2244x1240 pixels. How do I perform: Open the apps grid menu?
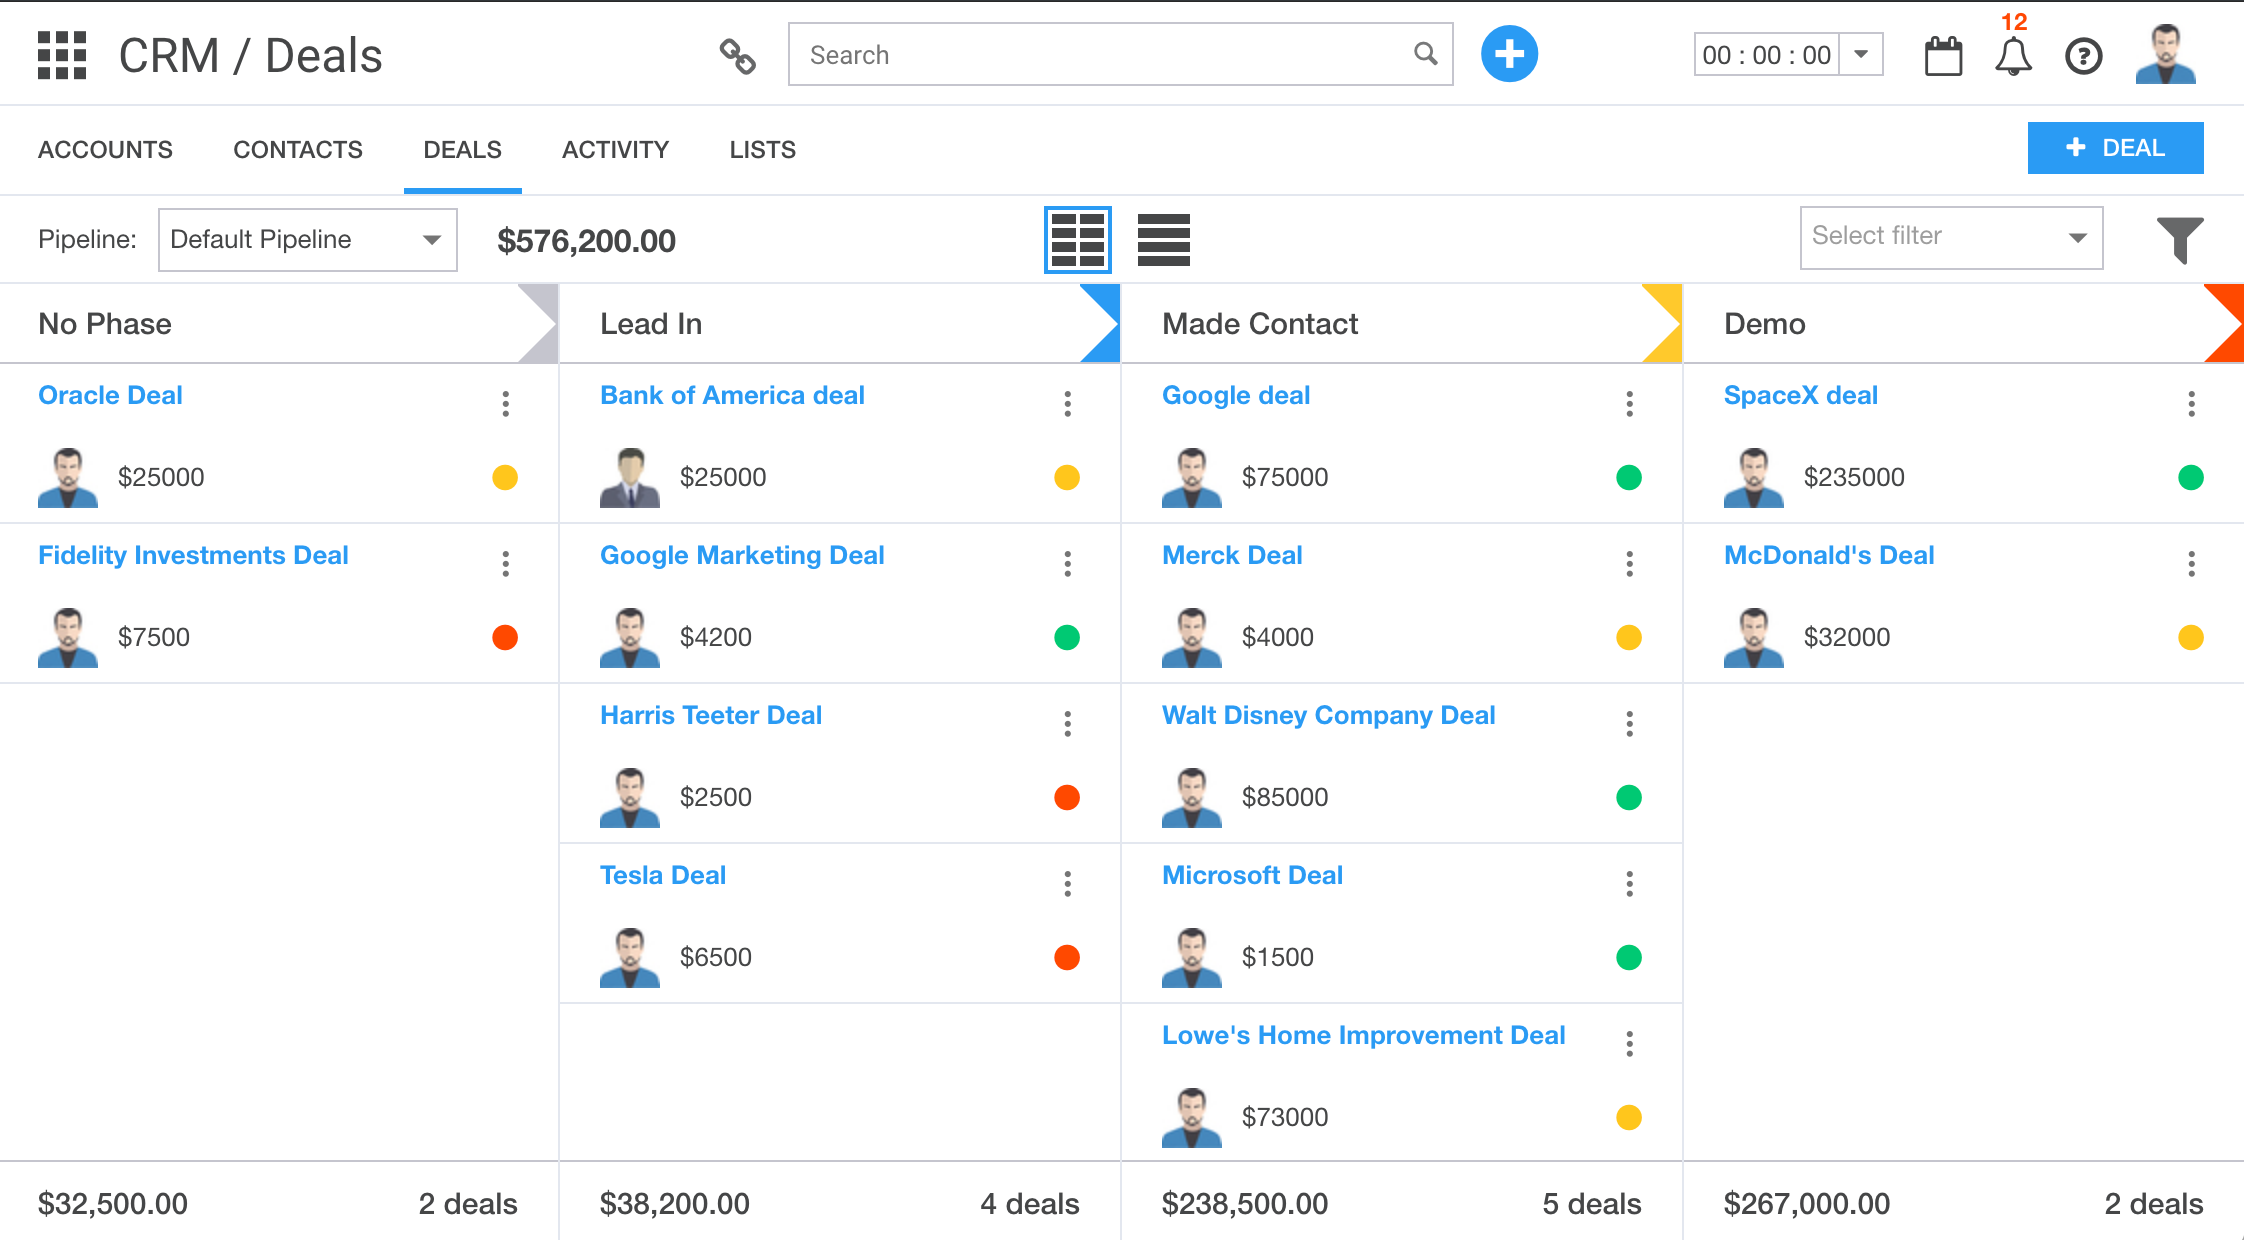(x=62, y=55)
